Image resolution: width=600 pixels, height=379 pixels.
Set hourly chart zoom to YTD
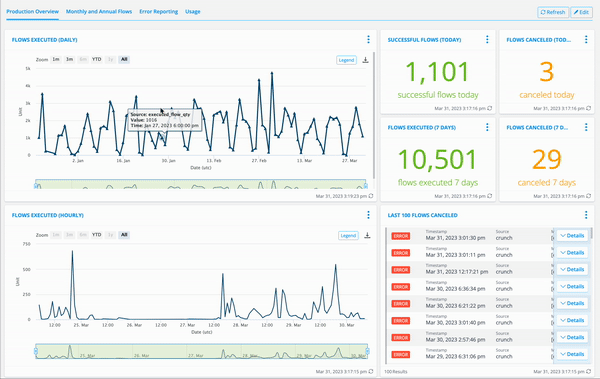[96, 235]
